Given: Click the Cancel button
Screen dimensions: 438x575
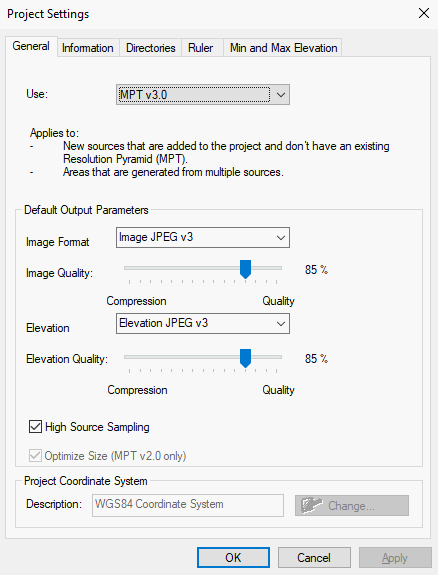Looking at the screenshot, I should pos(314,557).
